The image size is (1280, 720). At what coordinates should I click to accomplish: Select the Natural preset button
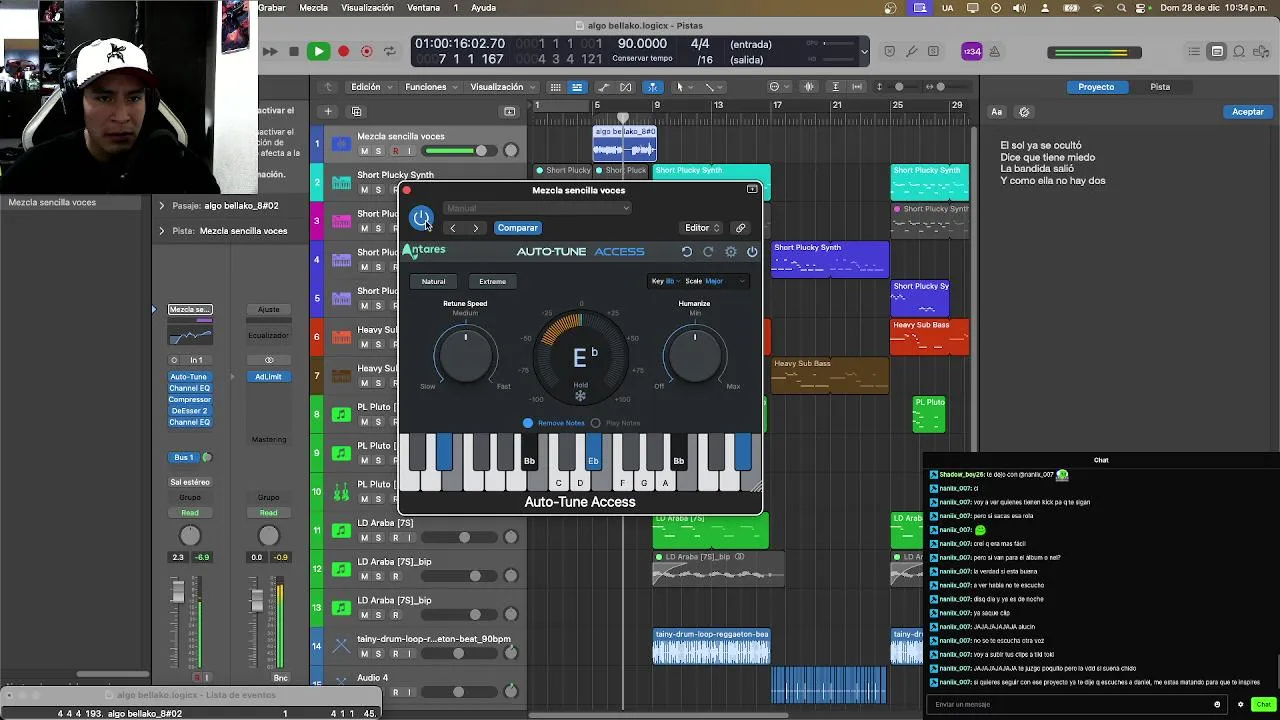pos(433,281)
